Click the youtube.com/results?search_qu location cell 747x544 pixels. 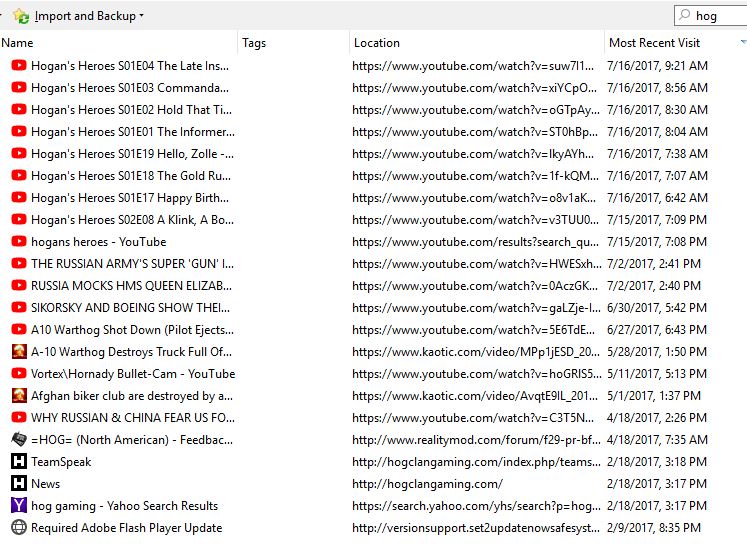click(475, 242)
